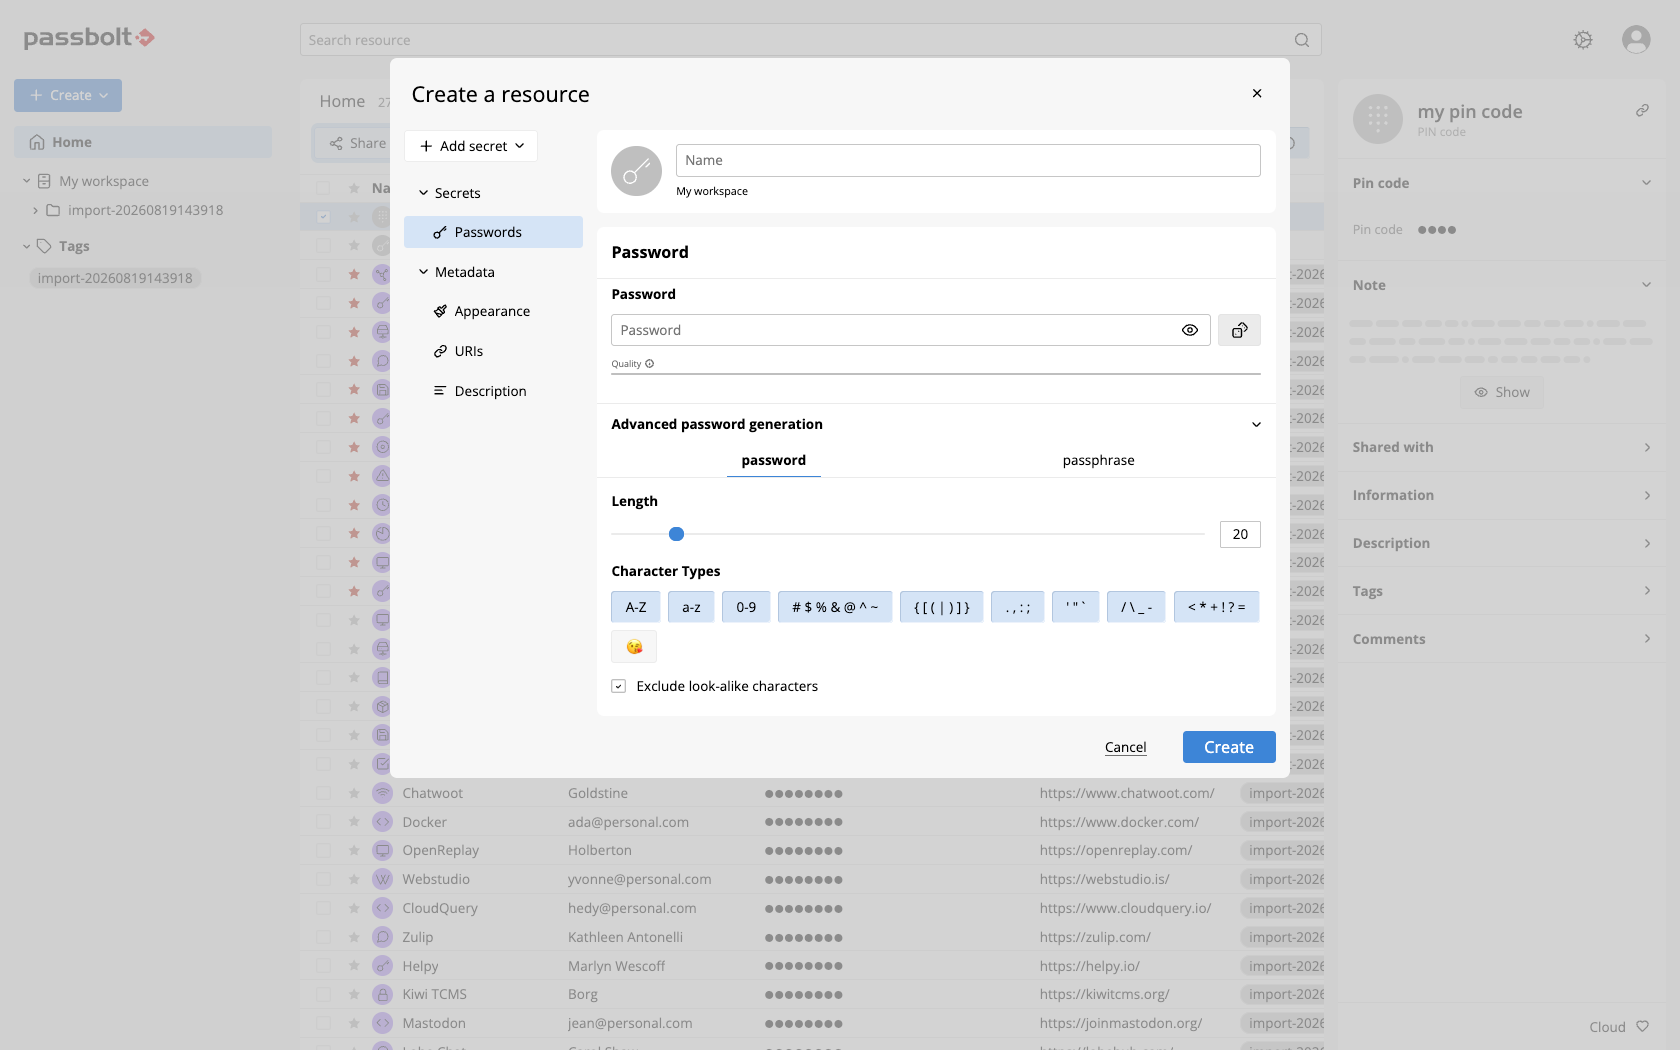Viewport: 1680px width, 1050px height.
Task: Toggle # $ % & @ ^ ~ character type
Action: (835, 607)
